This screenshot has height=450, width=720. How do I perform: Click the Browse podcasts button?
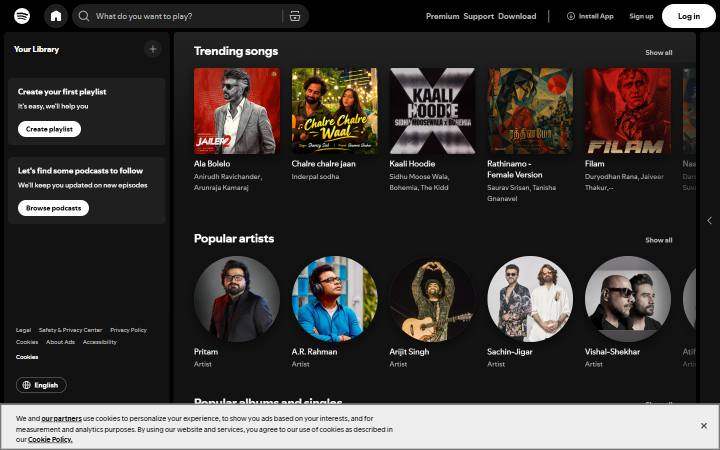click(x=53, y=208)
